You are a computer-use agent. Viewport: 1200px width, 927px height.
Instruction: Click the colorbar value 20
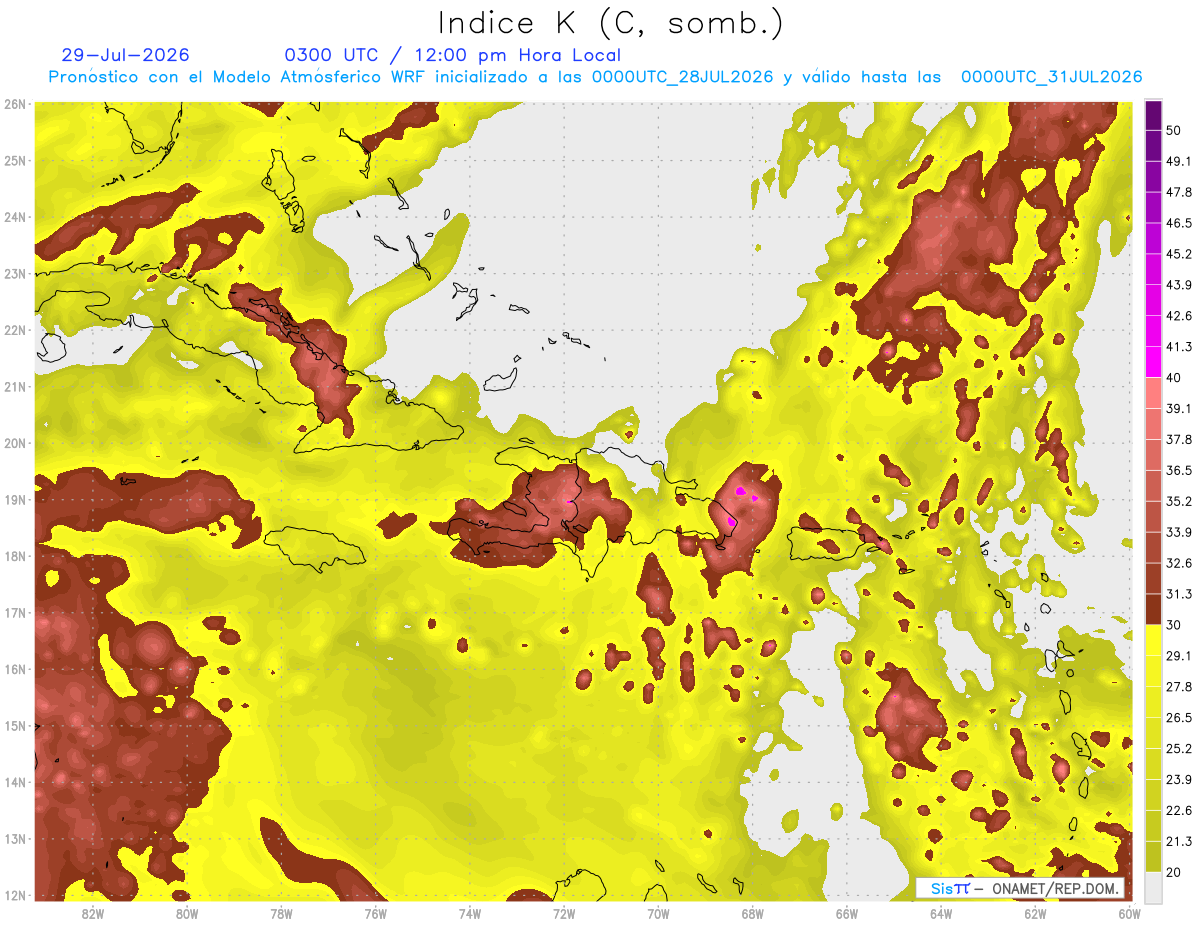(x=1175, y=871)
